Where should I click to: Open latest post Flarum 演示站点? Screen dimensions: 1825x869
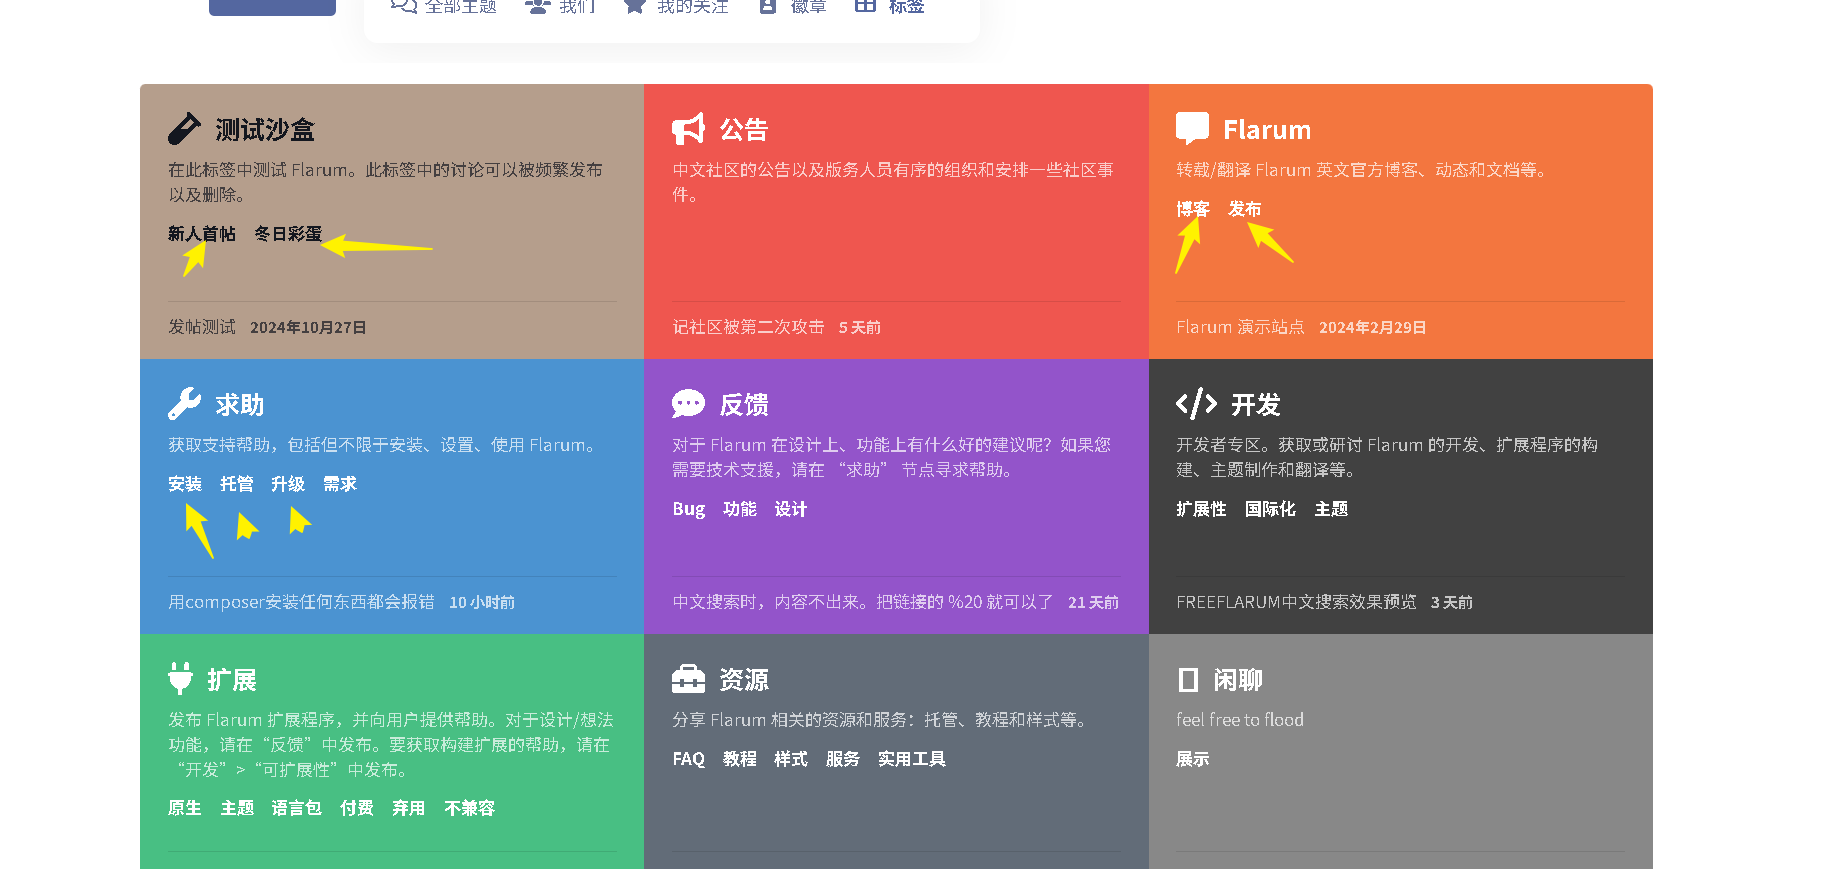tap(1240, 327)
